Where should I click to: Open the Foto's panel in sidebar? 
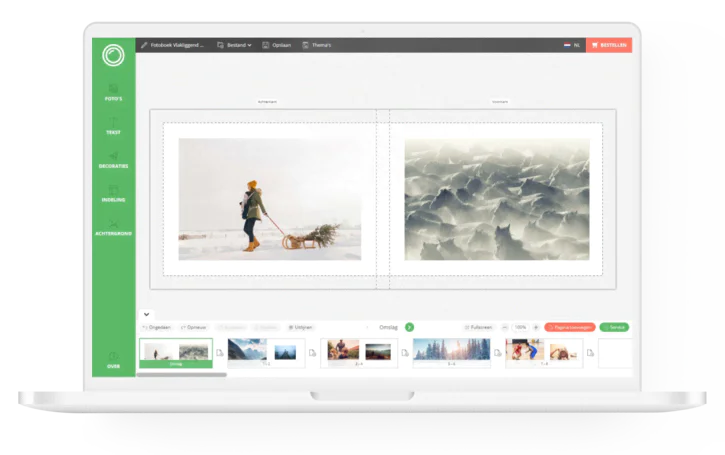point(113,93)
